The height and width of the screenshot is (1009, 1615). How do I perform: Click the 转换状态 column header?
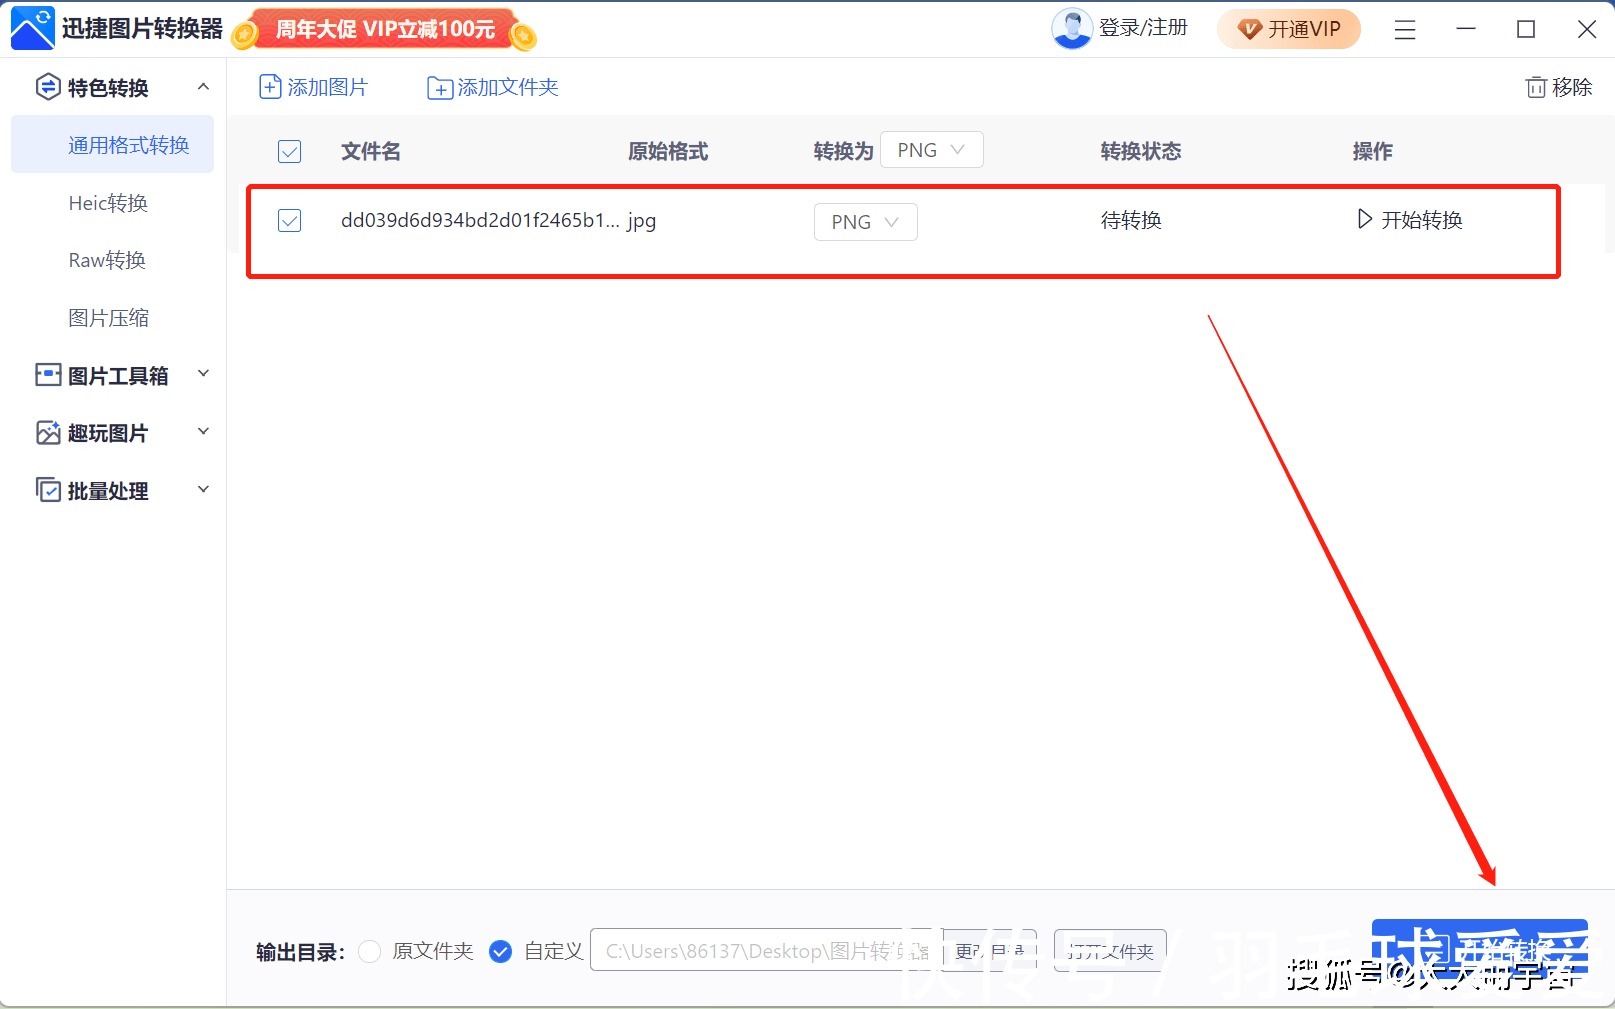[1141, 152]
